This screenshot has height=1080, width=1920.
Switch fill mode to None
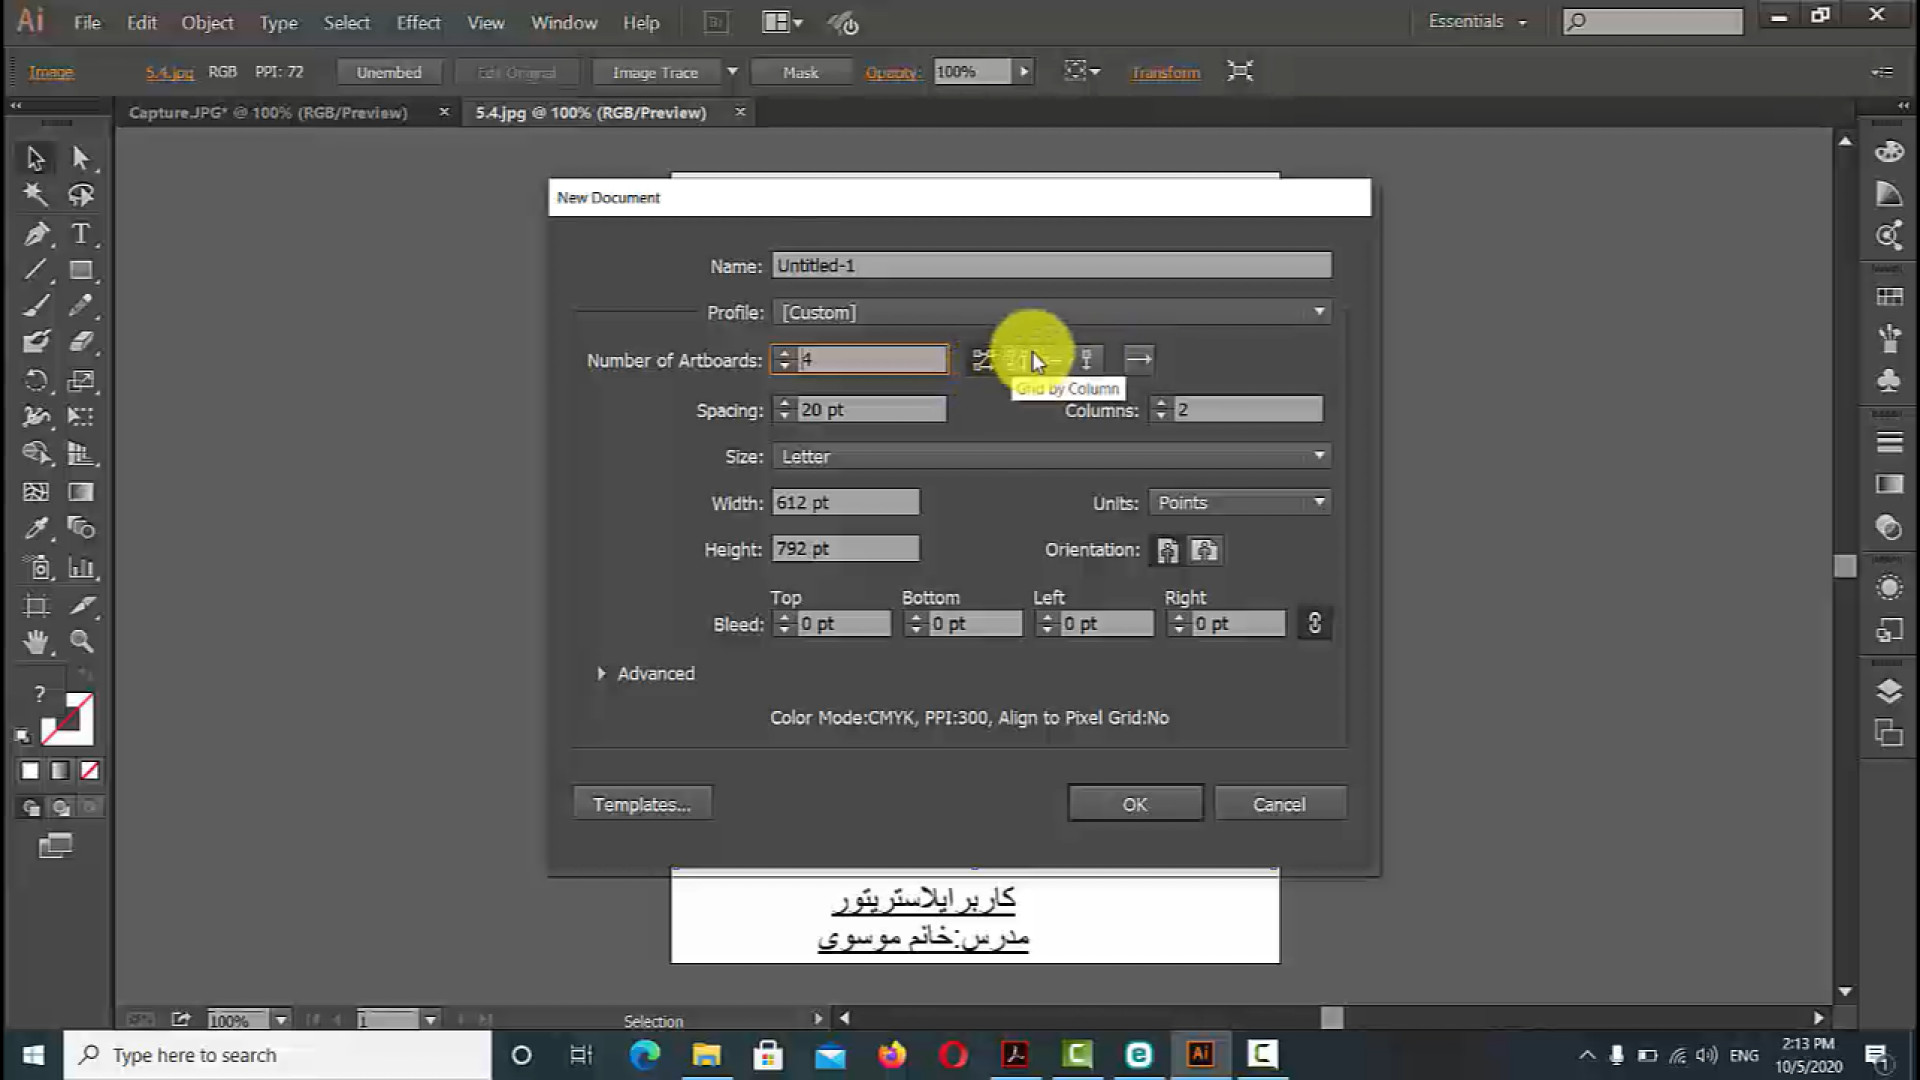point(90,770)
